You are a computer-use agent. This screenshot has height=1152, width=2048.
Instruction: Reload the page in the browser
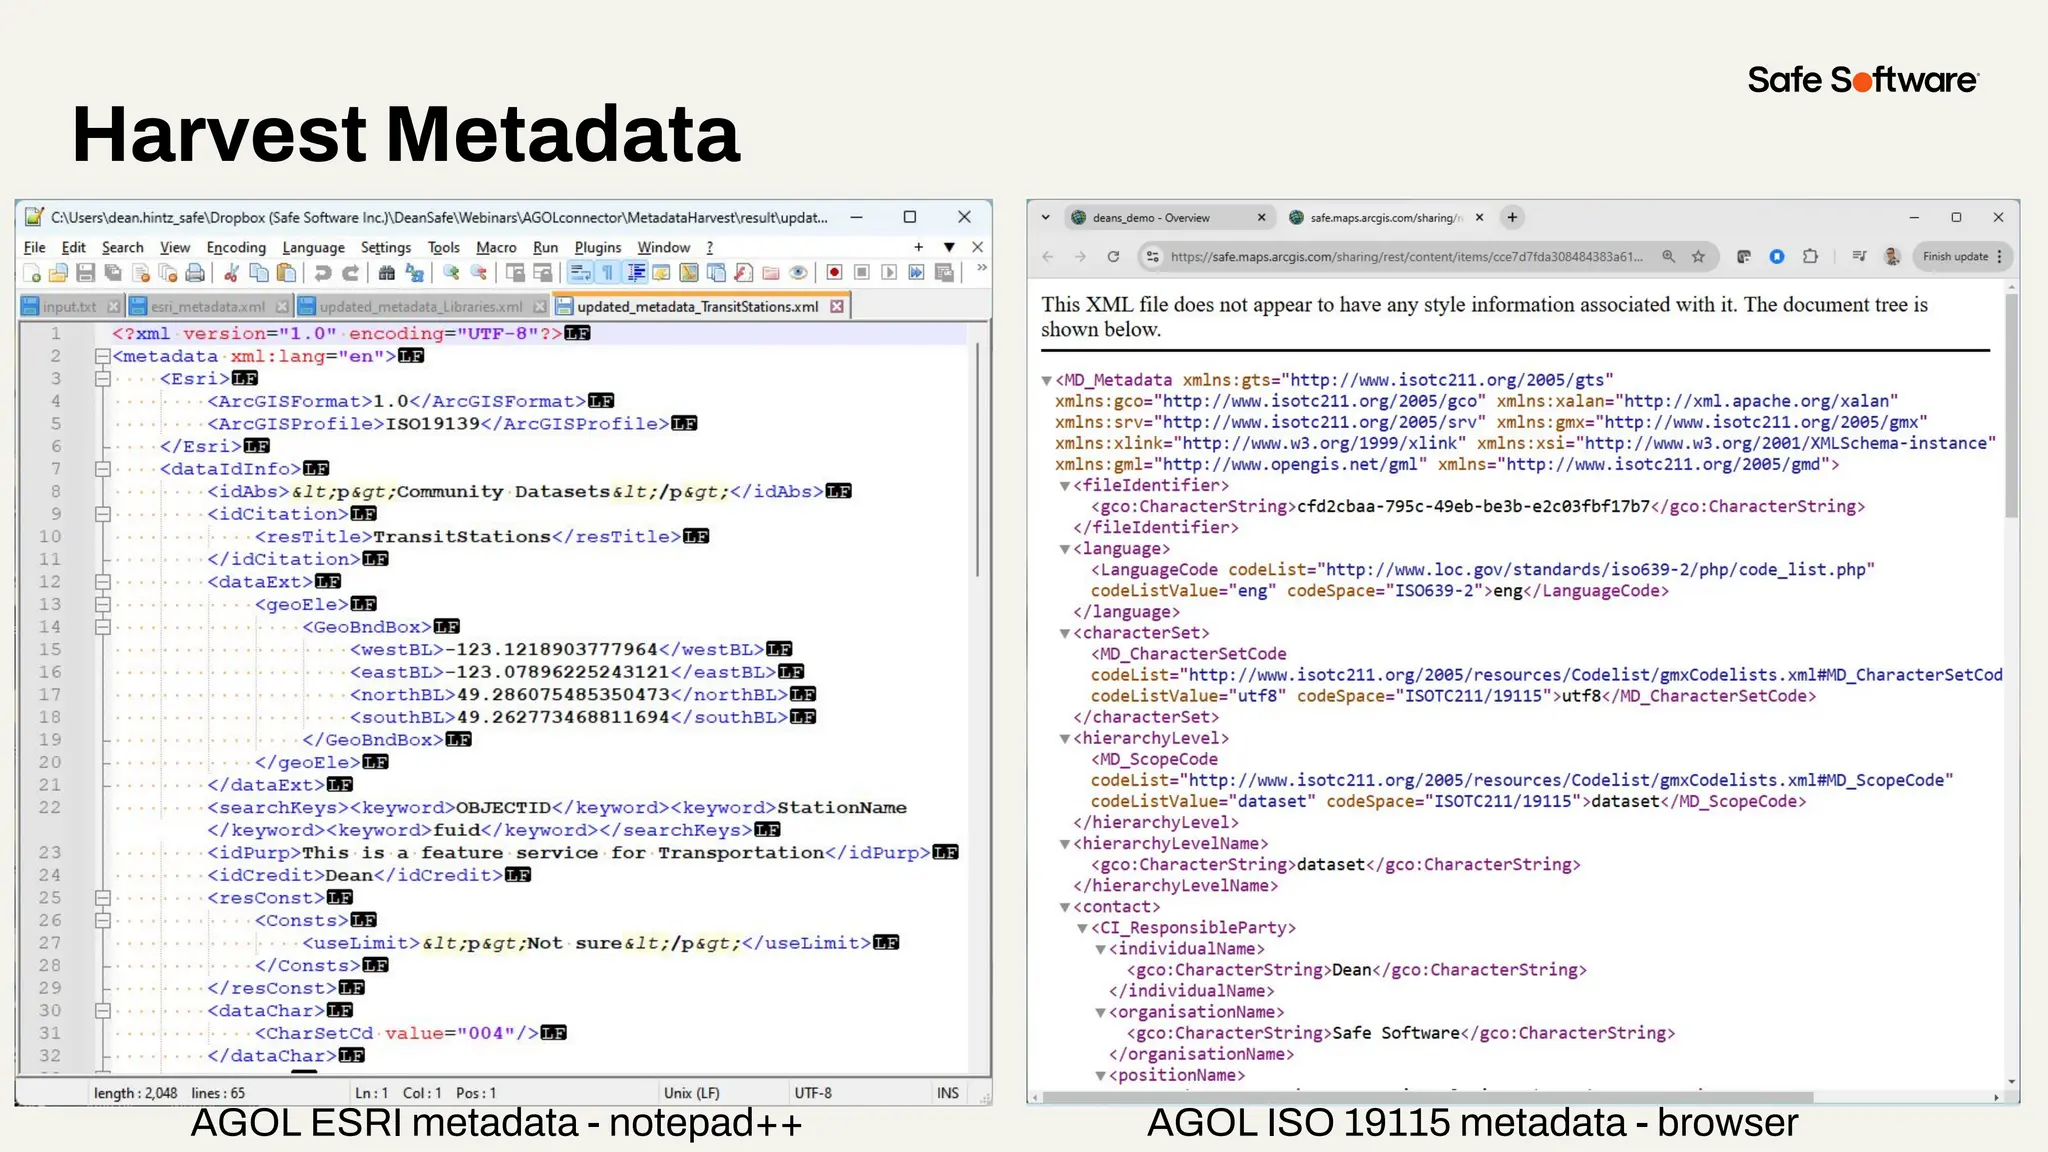coord(1113,257)
